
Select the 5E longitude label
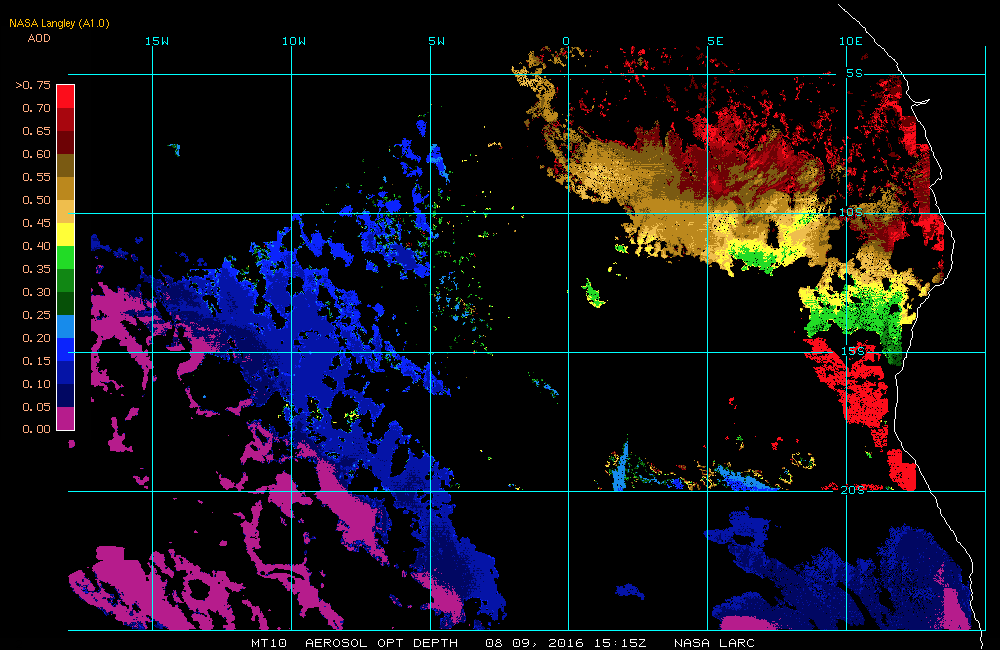[x=716, y=41]
